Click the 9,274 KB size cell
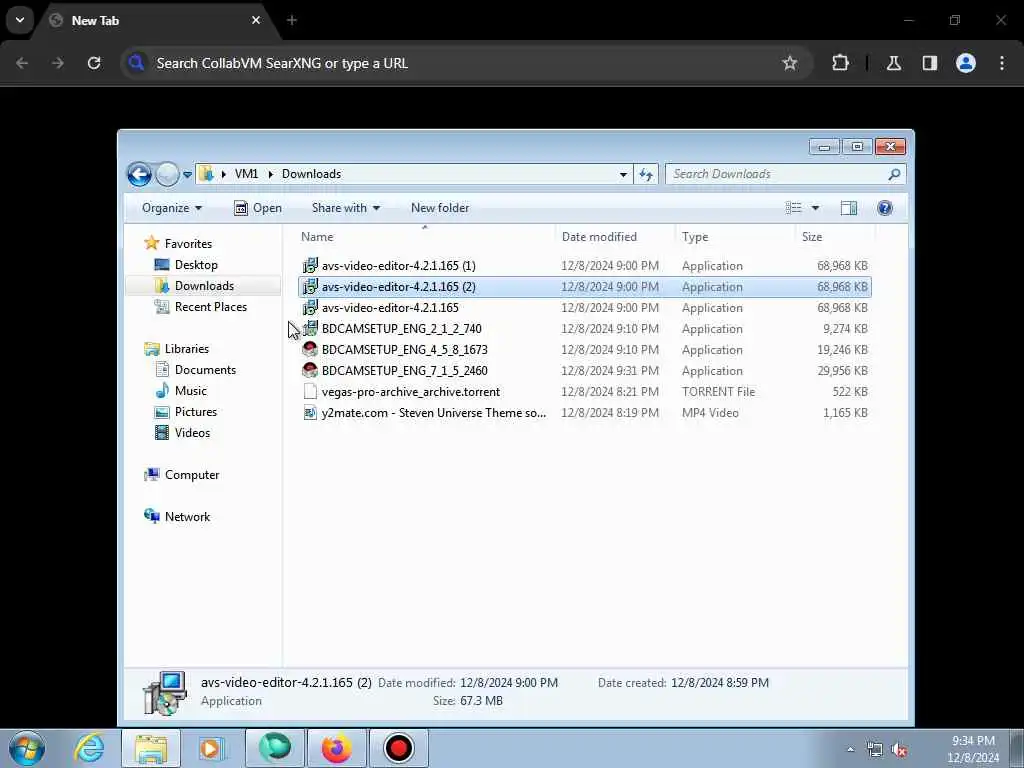The width and height of the screenshot is (1024, 768). coord(845,328)
